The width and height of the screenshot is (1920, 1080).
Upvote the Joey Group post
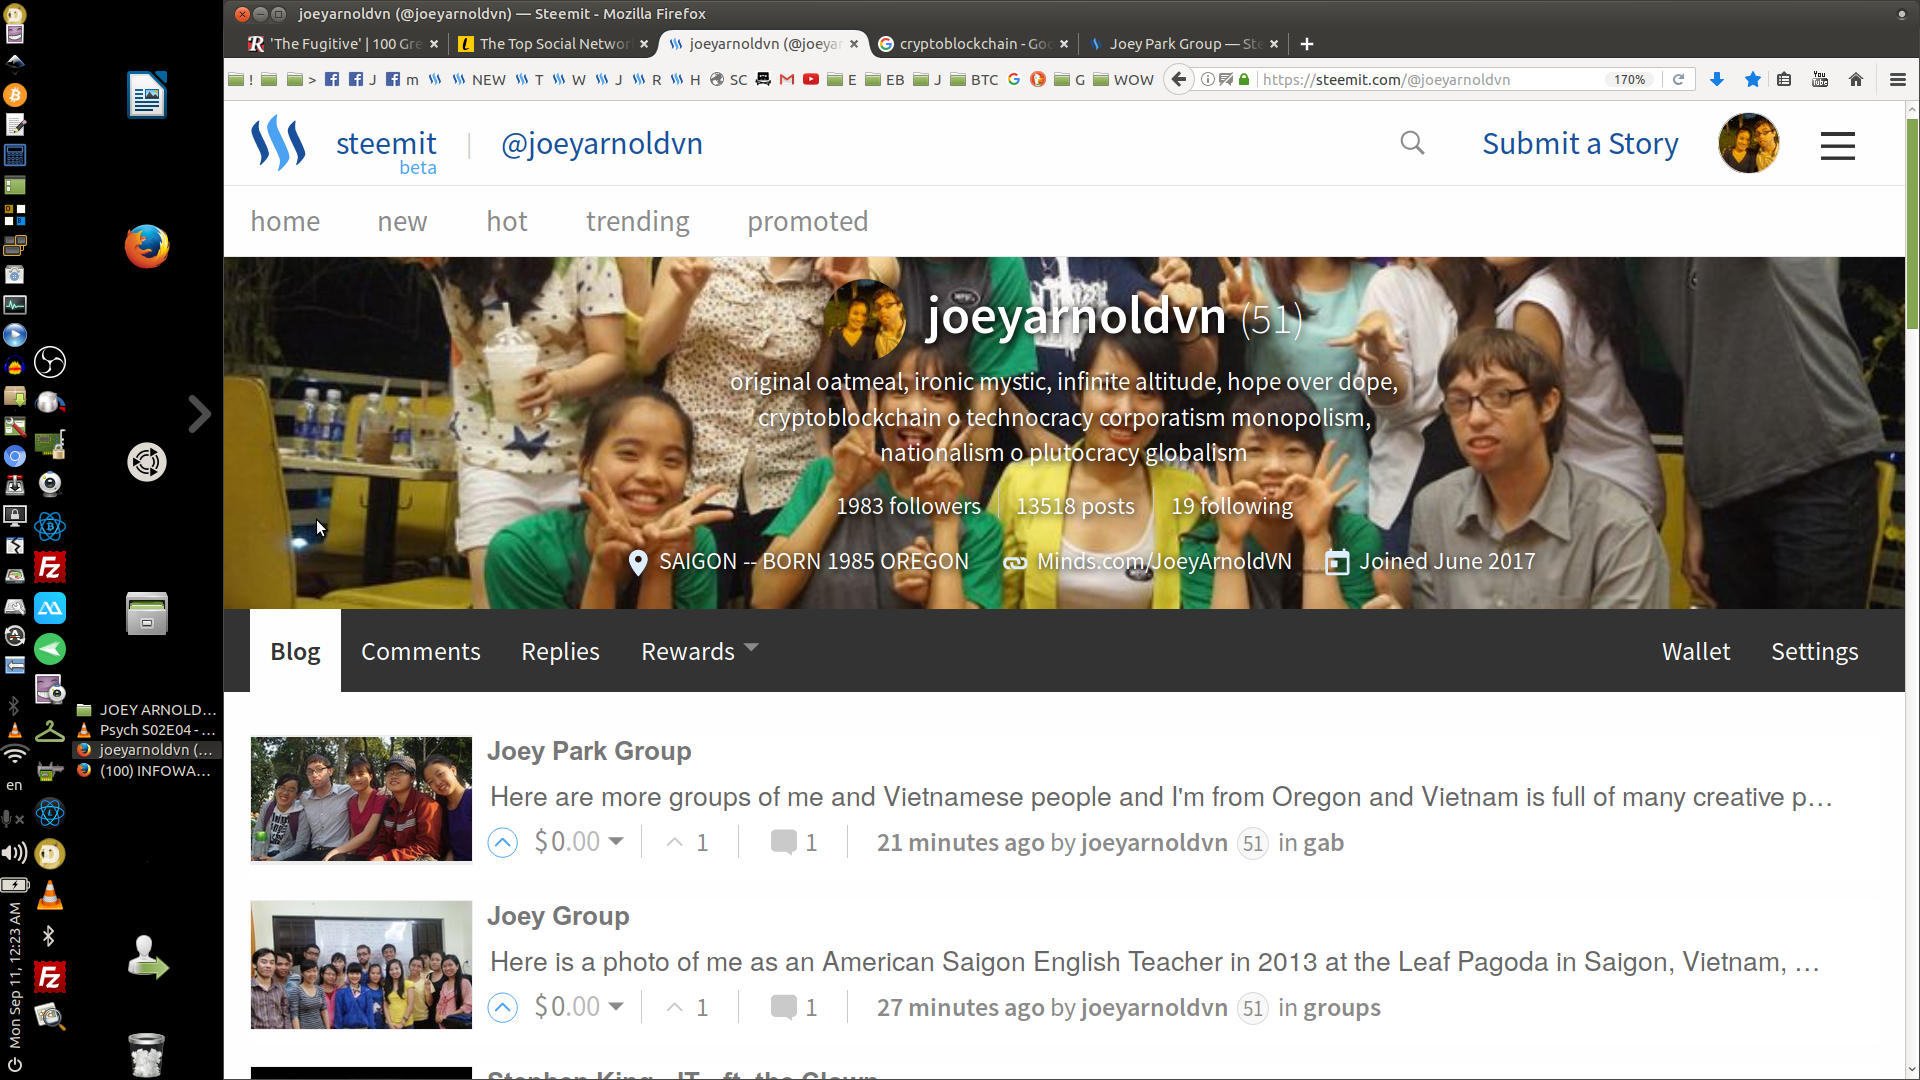[x=502, y=1008]
